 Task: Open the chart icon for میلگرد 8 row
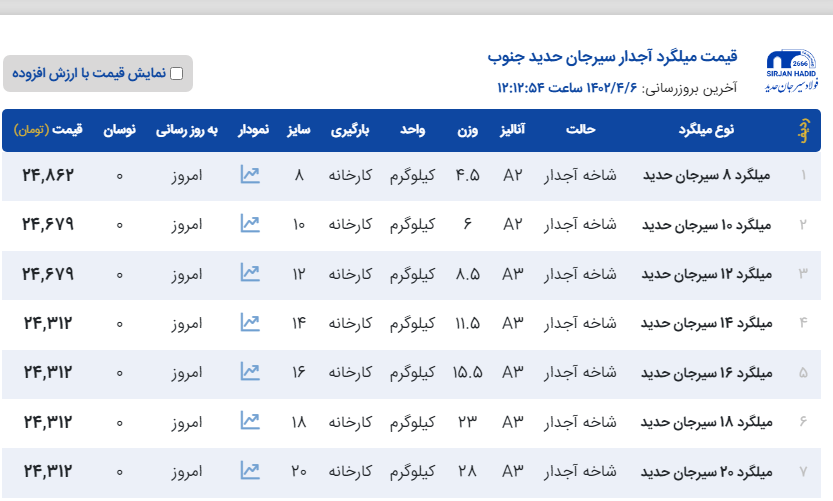(250, 175)
